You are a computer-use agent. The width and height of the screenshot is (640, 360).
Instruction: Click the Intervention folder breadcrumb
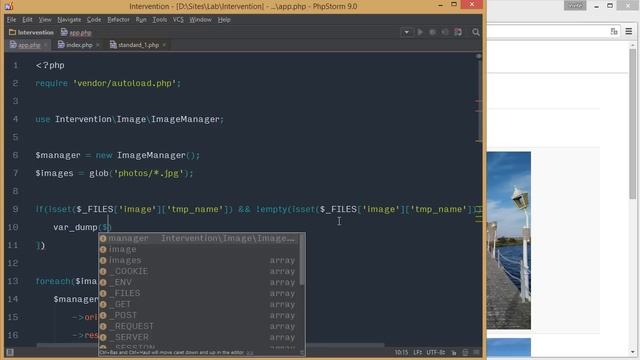click(31, 32)
